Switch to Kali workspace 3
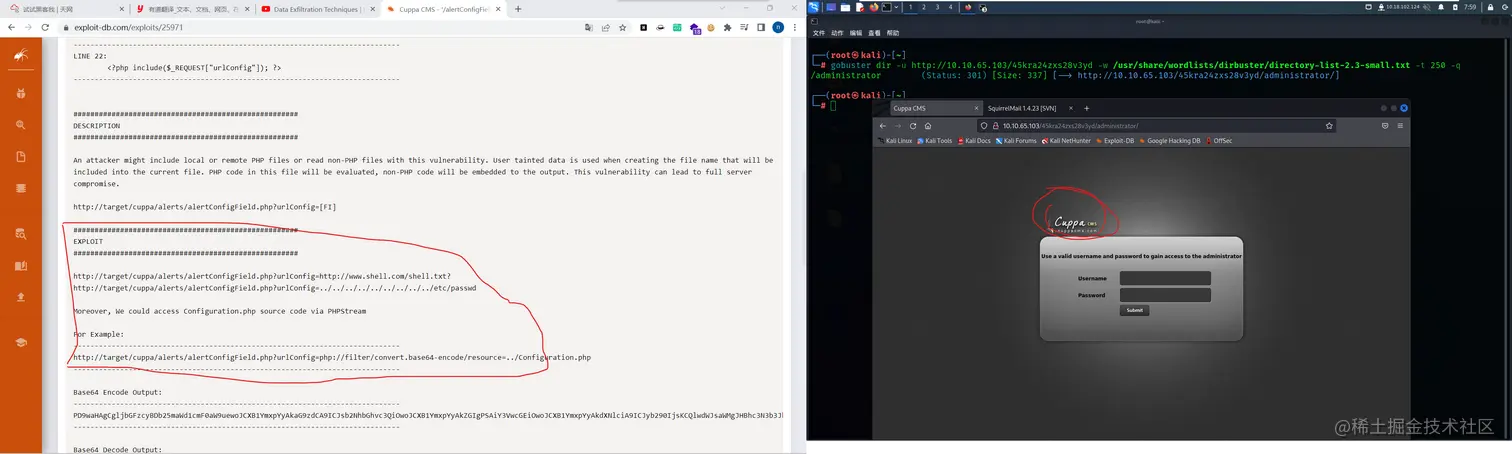1512x454 pixels. 937,7
